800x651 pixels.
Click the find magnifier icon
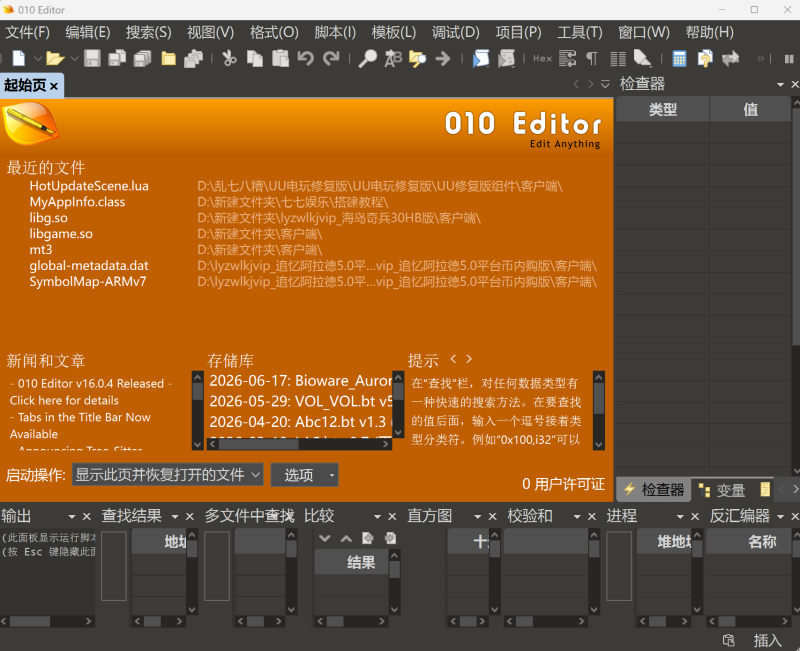(x=367, y=58)
